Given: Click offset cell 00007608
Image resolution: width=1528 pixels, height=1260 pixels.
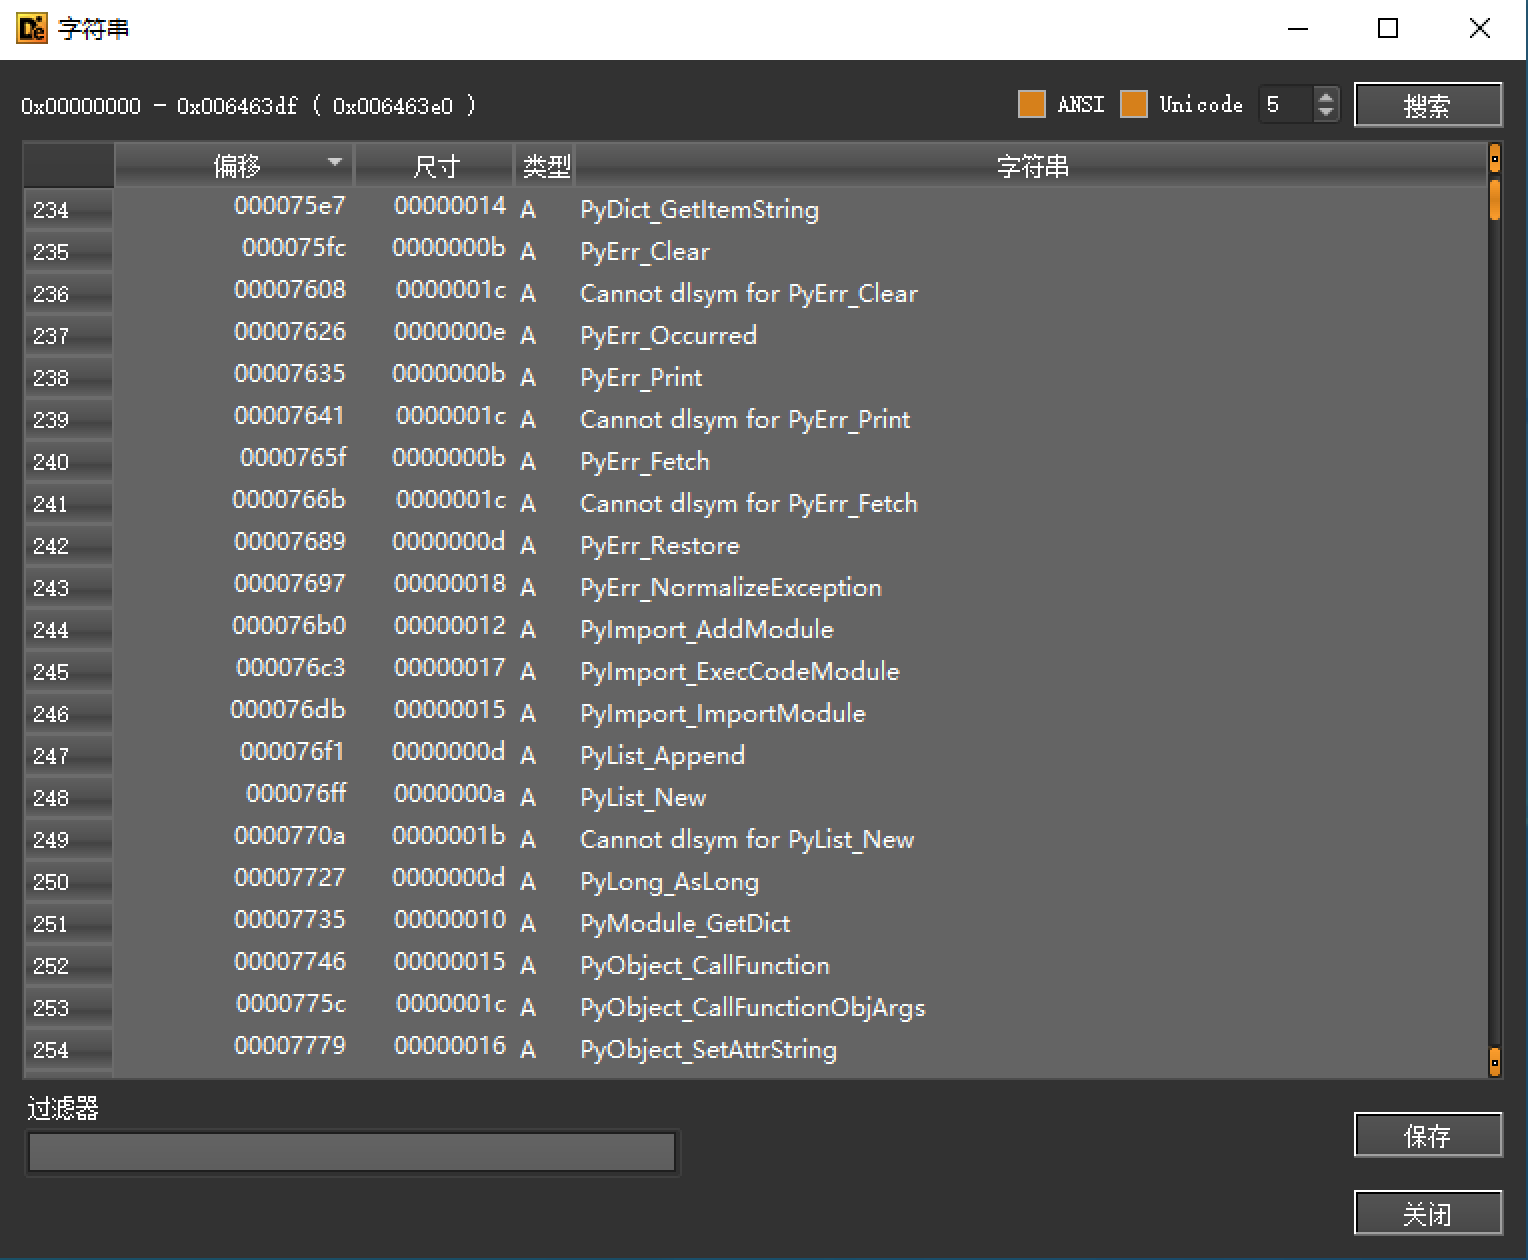Looking at the screenshot, I should click(x=290, y=290).
